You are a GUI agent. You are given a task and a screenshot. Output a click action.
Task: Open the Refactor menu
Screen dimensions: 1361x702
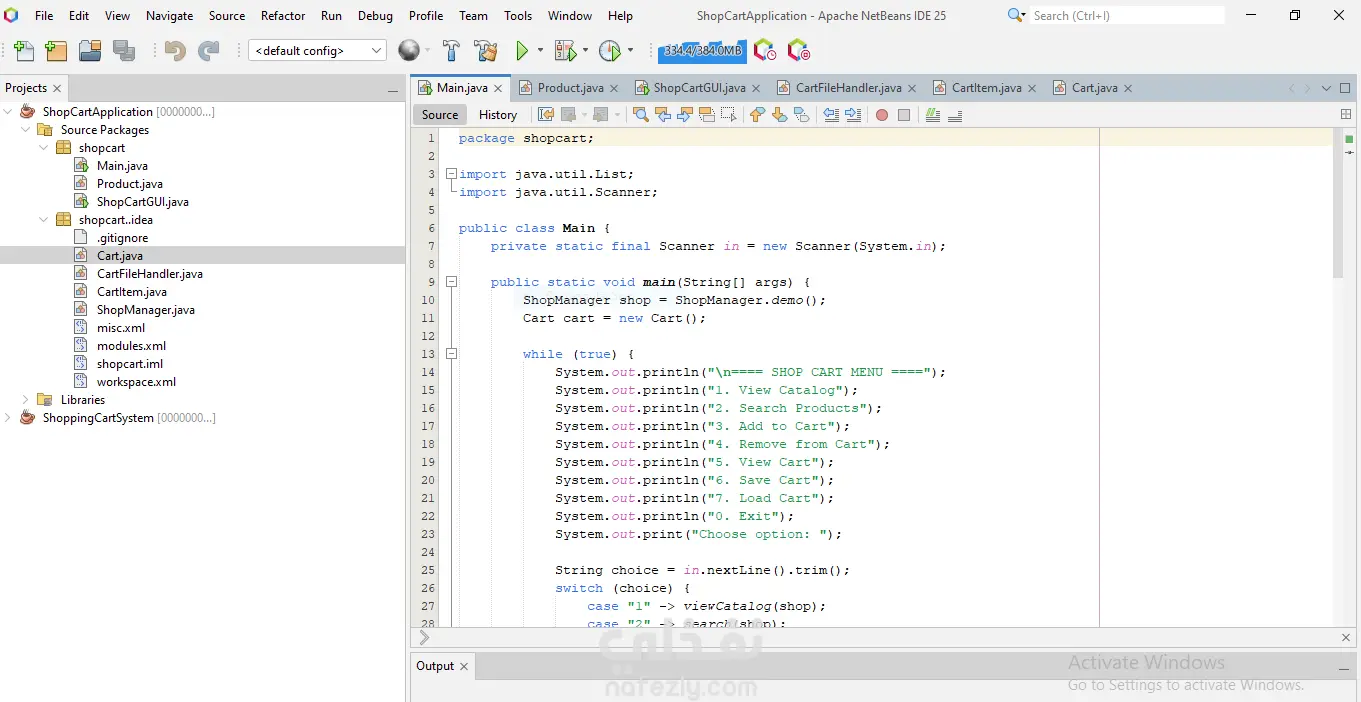pyautogui.click(x=283, y=16)
